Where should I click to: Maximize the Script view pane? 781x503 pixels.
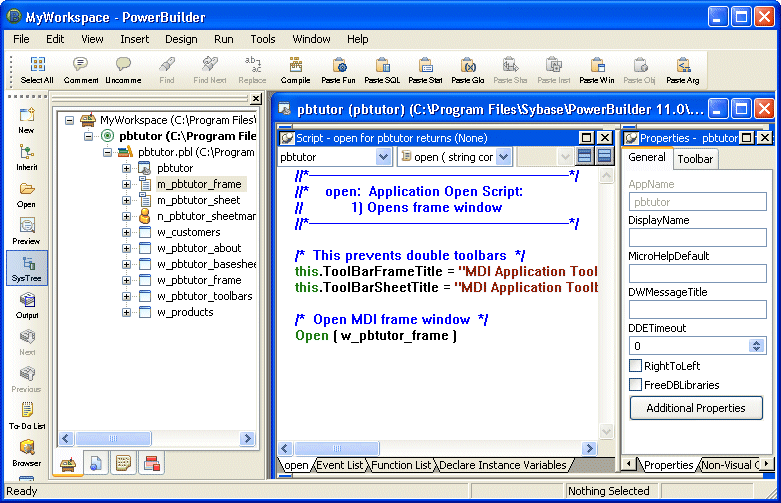click(587, 138)
